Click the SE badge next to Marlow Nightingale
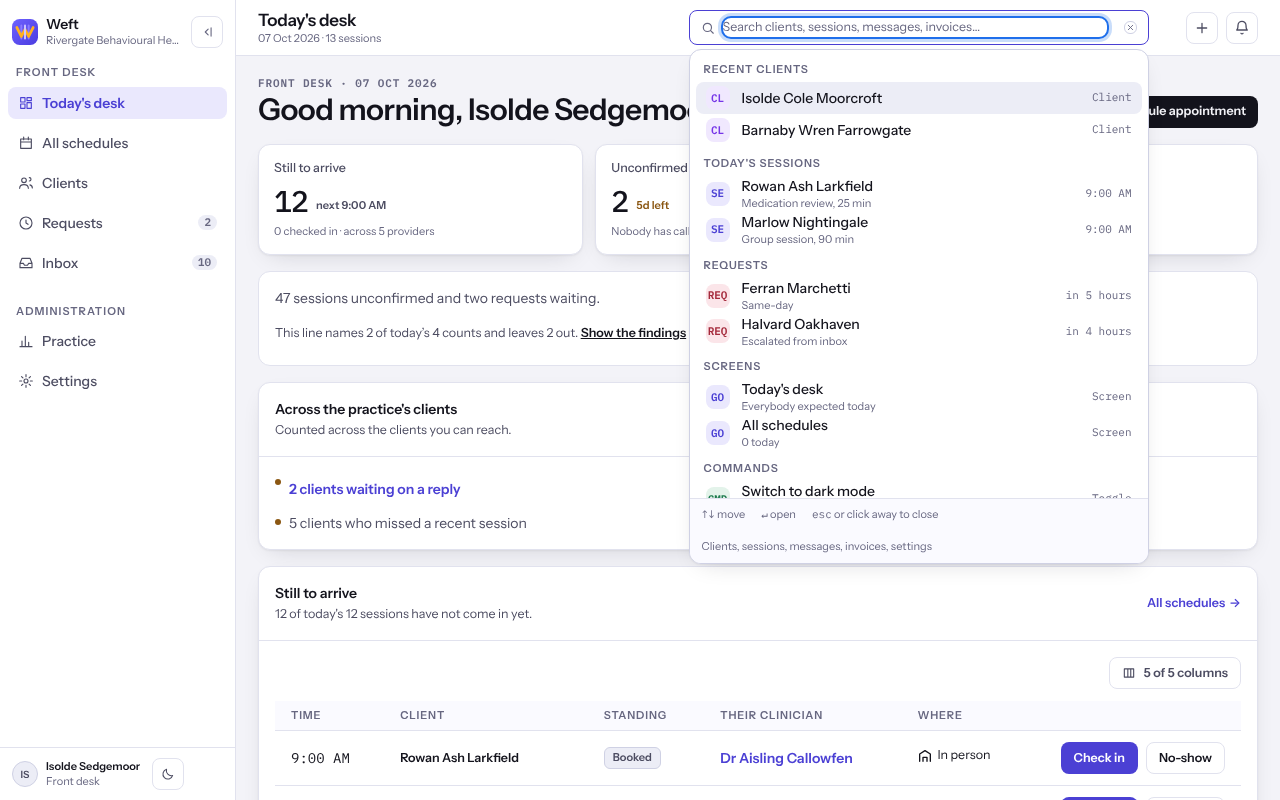1280x800 pixels. (717, 230)
